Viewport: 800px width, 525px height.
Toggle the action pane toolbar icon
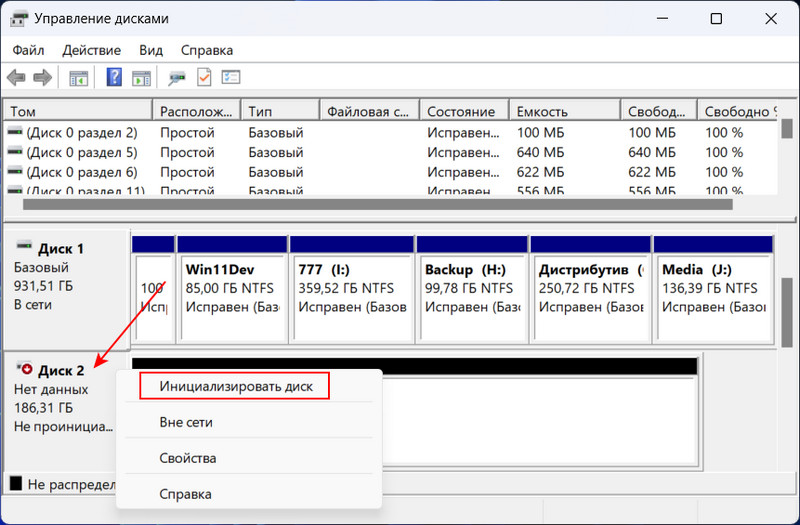pyautogui.click(x=141, y=78)
